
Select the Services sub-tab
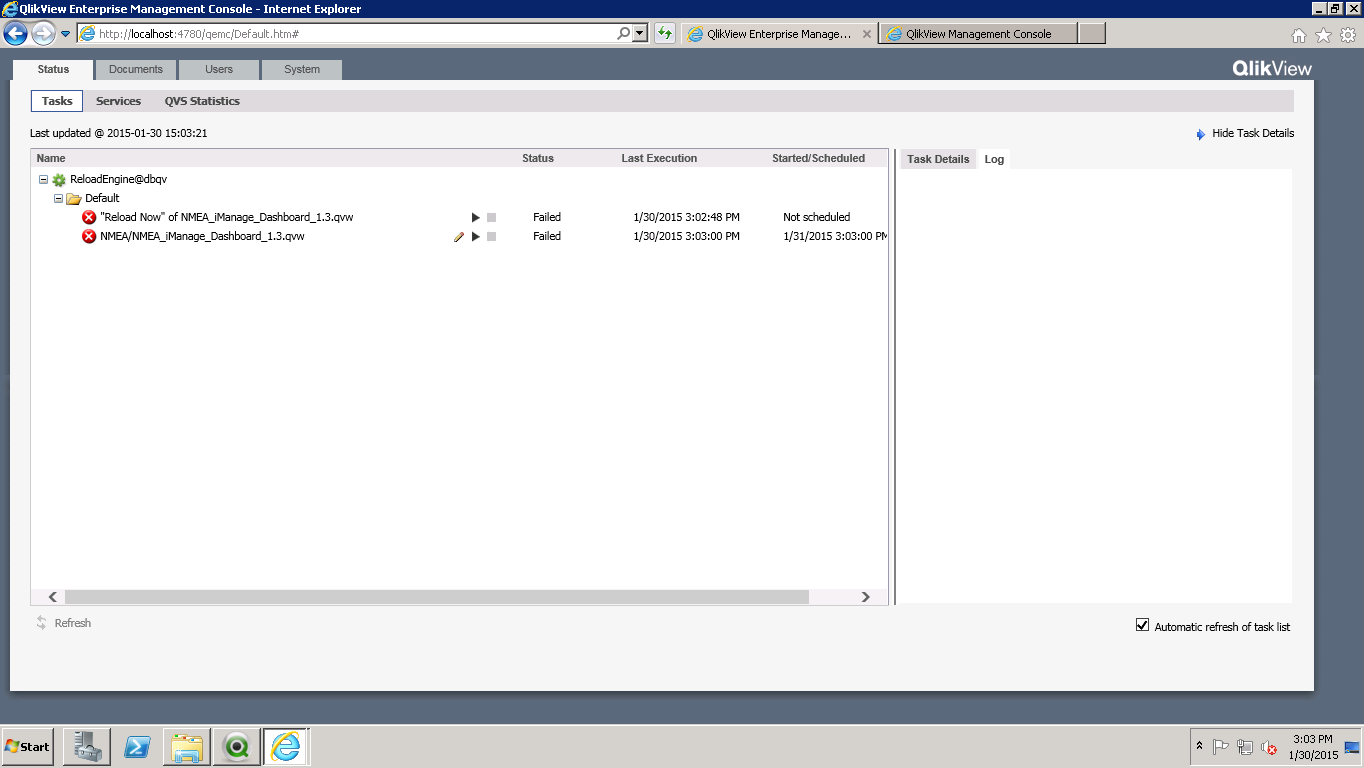click(118, 101)
